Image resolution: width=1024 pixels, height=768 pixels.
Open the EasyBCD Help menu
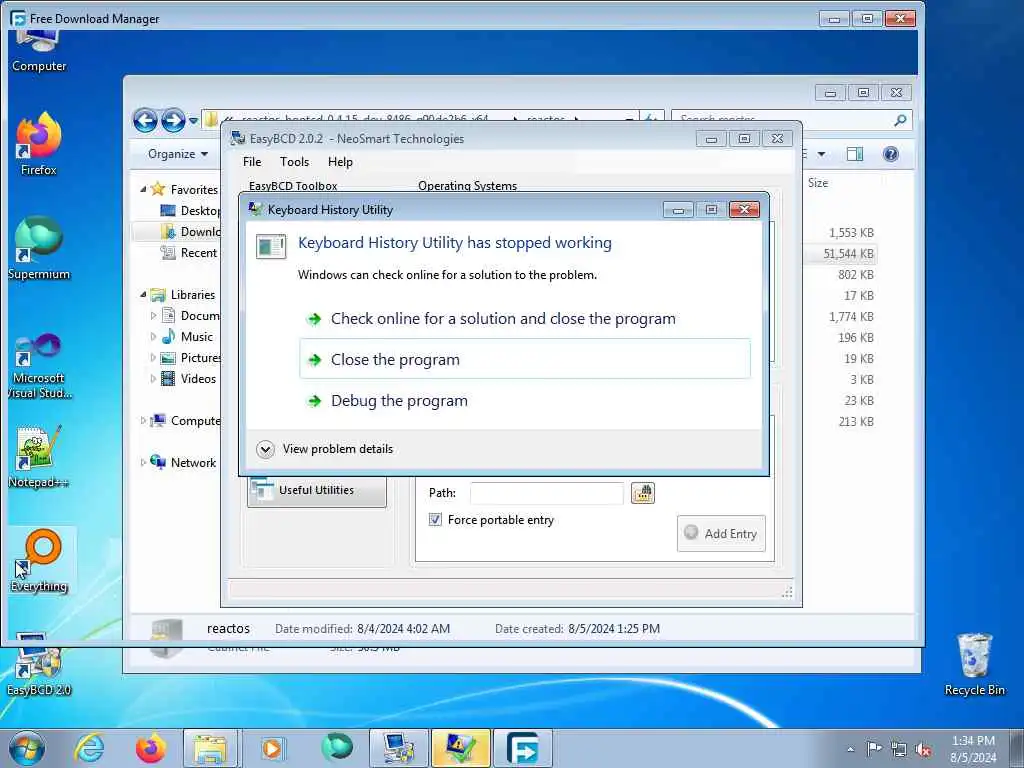point(340,162)
